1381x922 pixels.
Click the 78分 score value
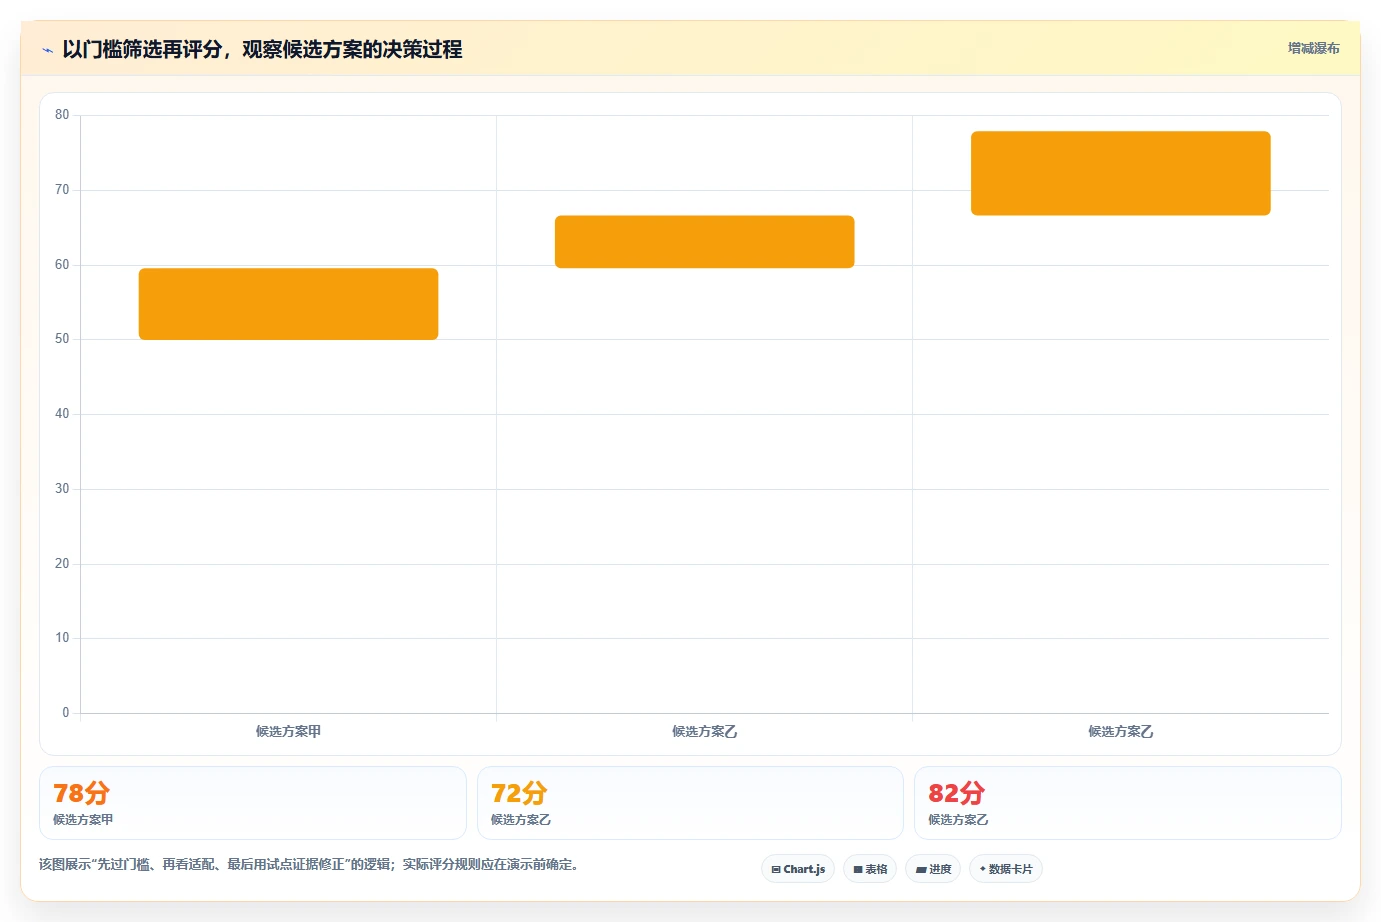81,793
